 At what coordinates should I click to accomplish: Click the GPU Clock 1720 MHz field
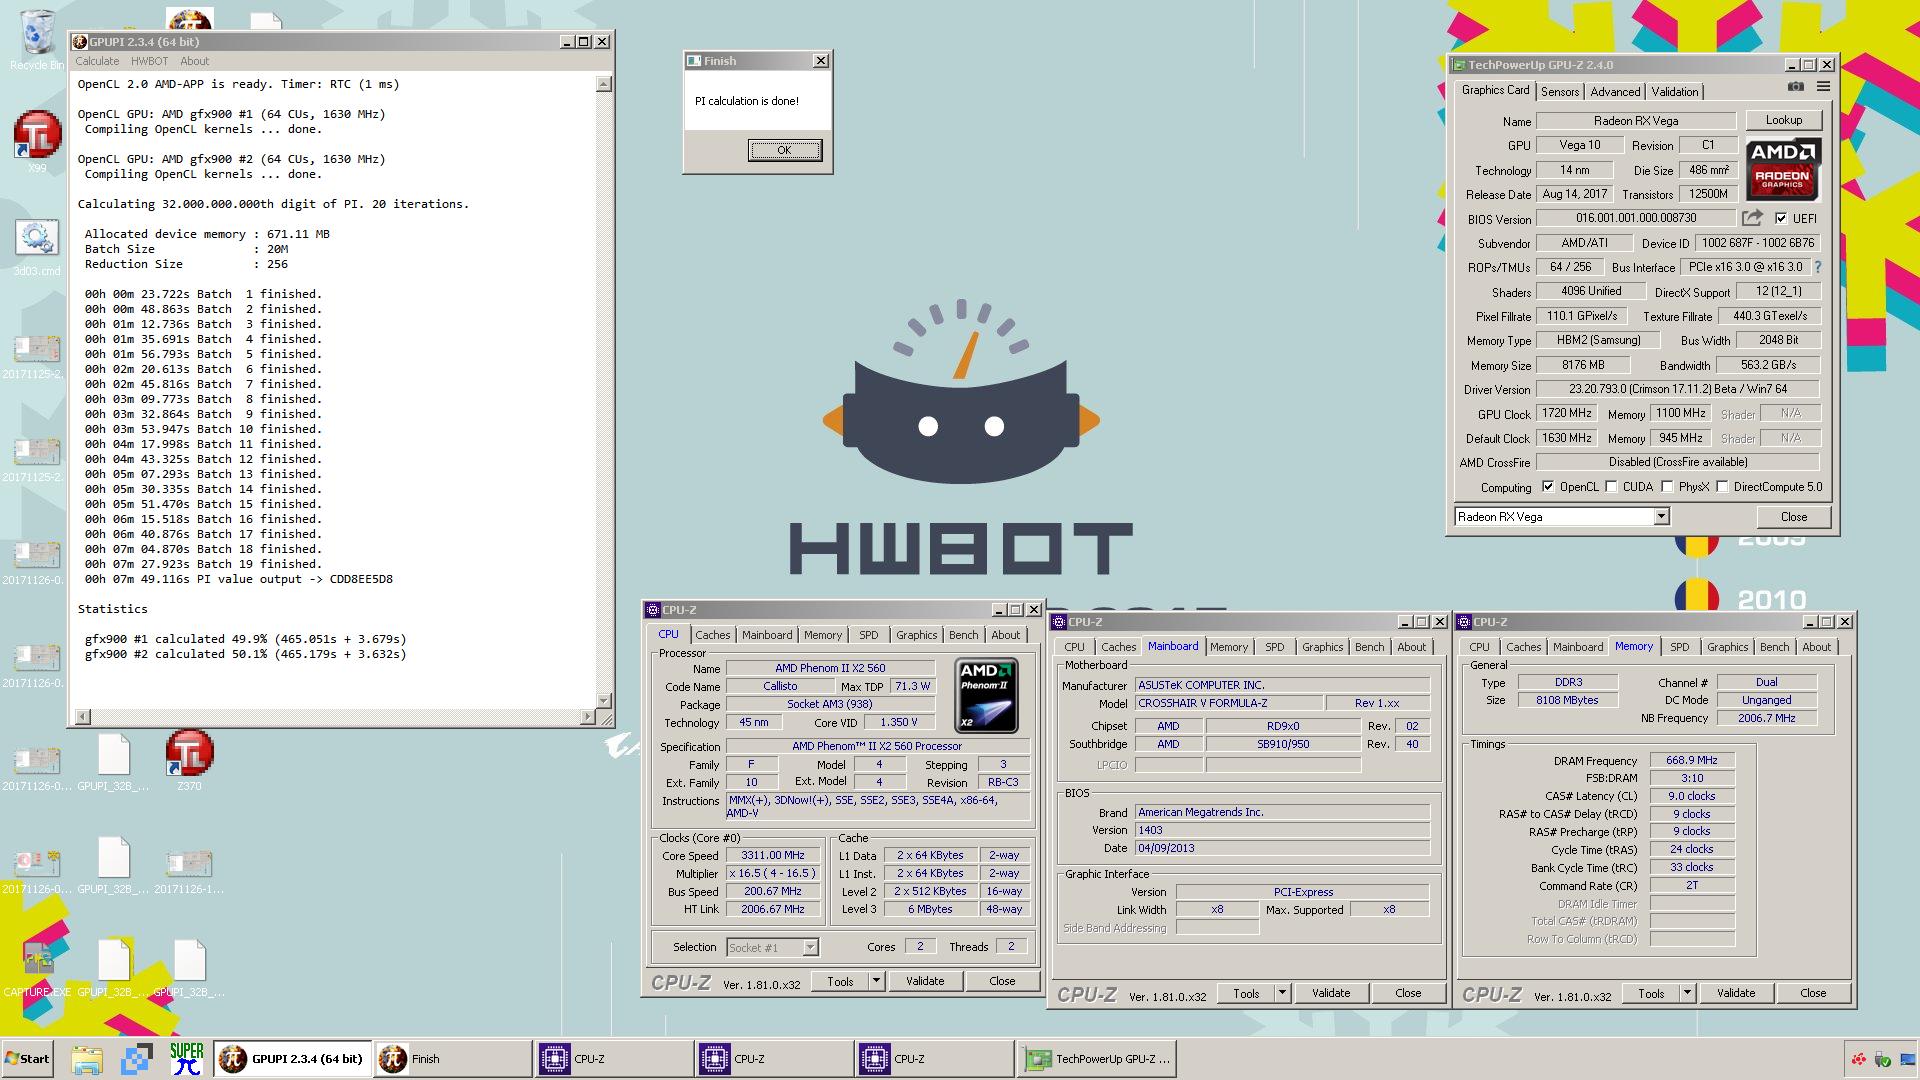click(1567, 413)
